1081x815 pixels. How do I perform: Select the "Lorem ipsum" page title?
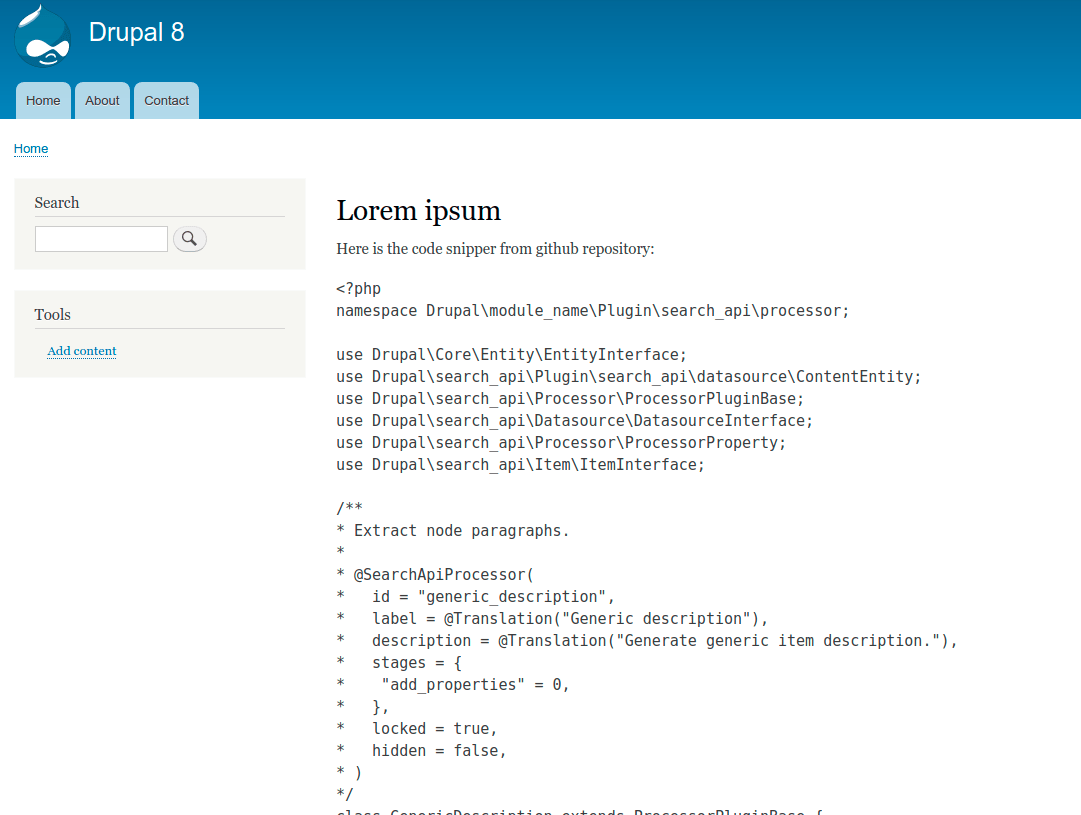[418, 210]
